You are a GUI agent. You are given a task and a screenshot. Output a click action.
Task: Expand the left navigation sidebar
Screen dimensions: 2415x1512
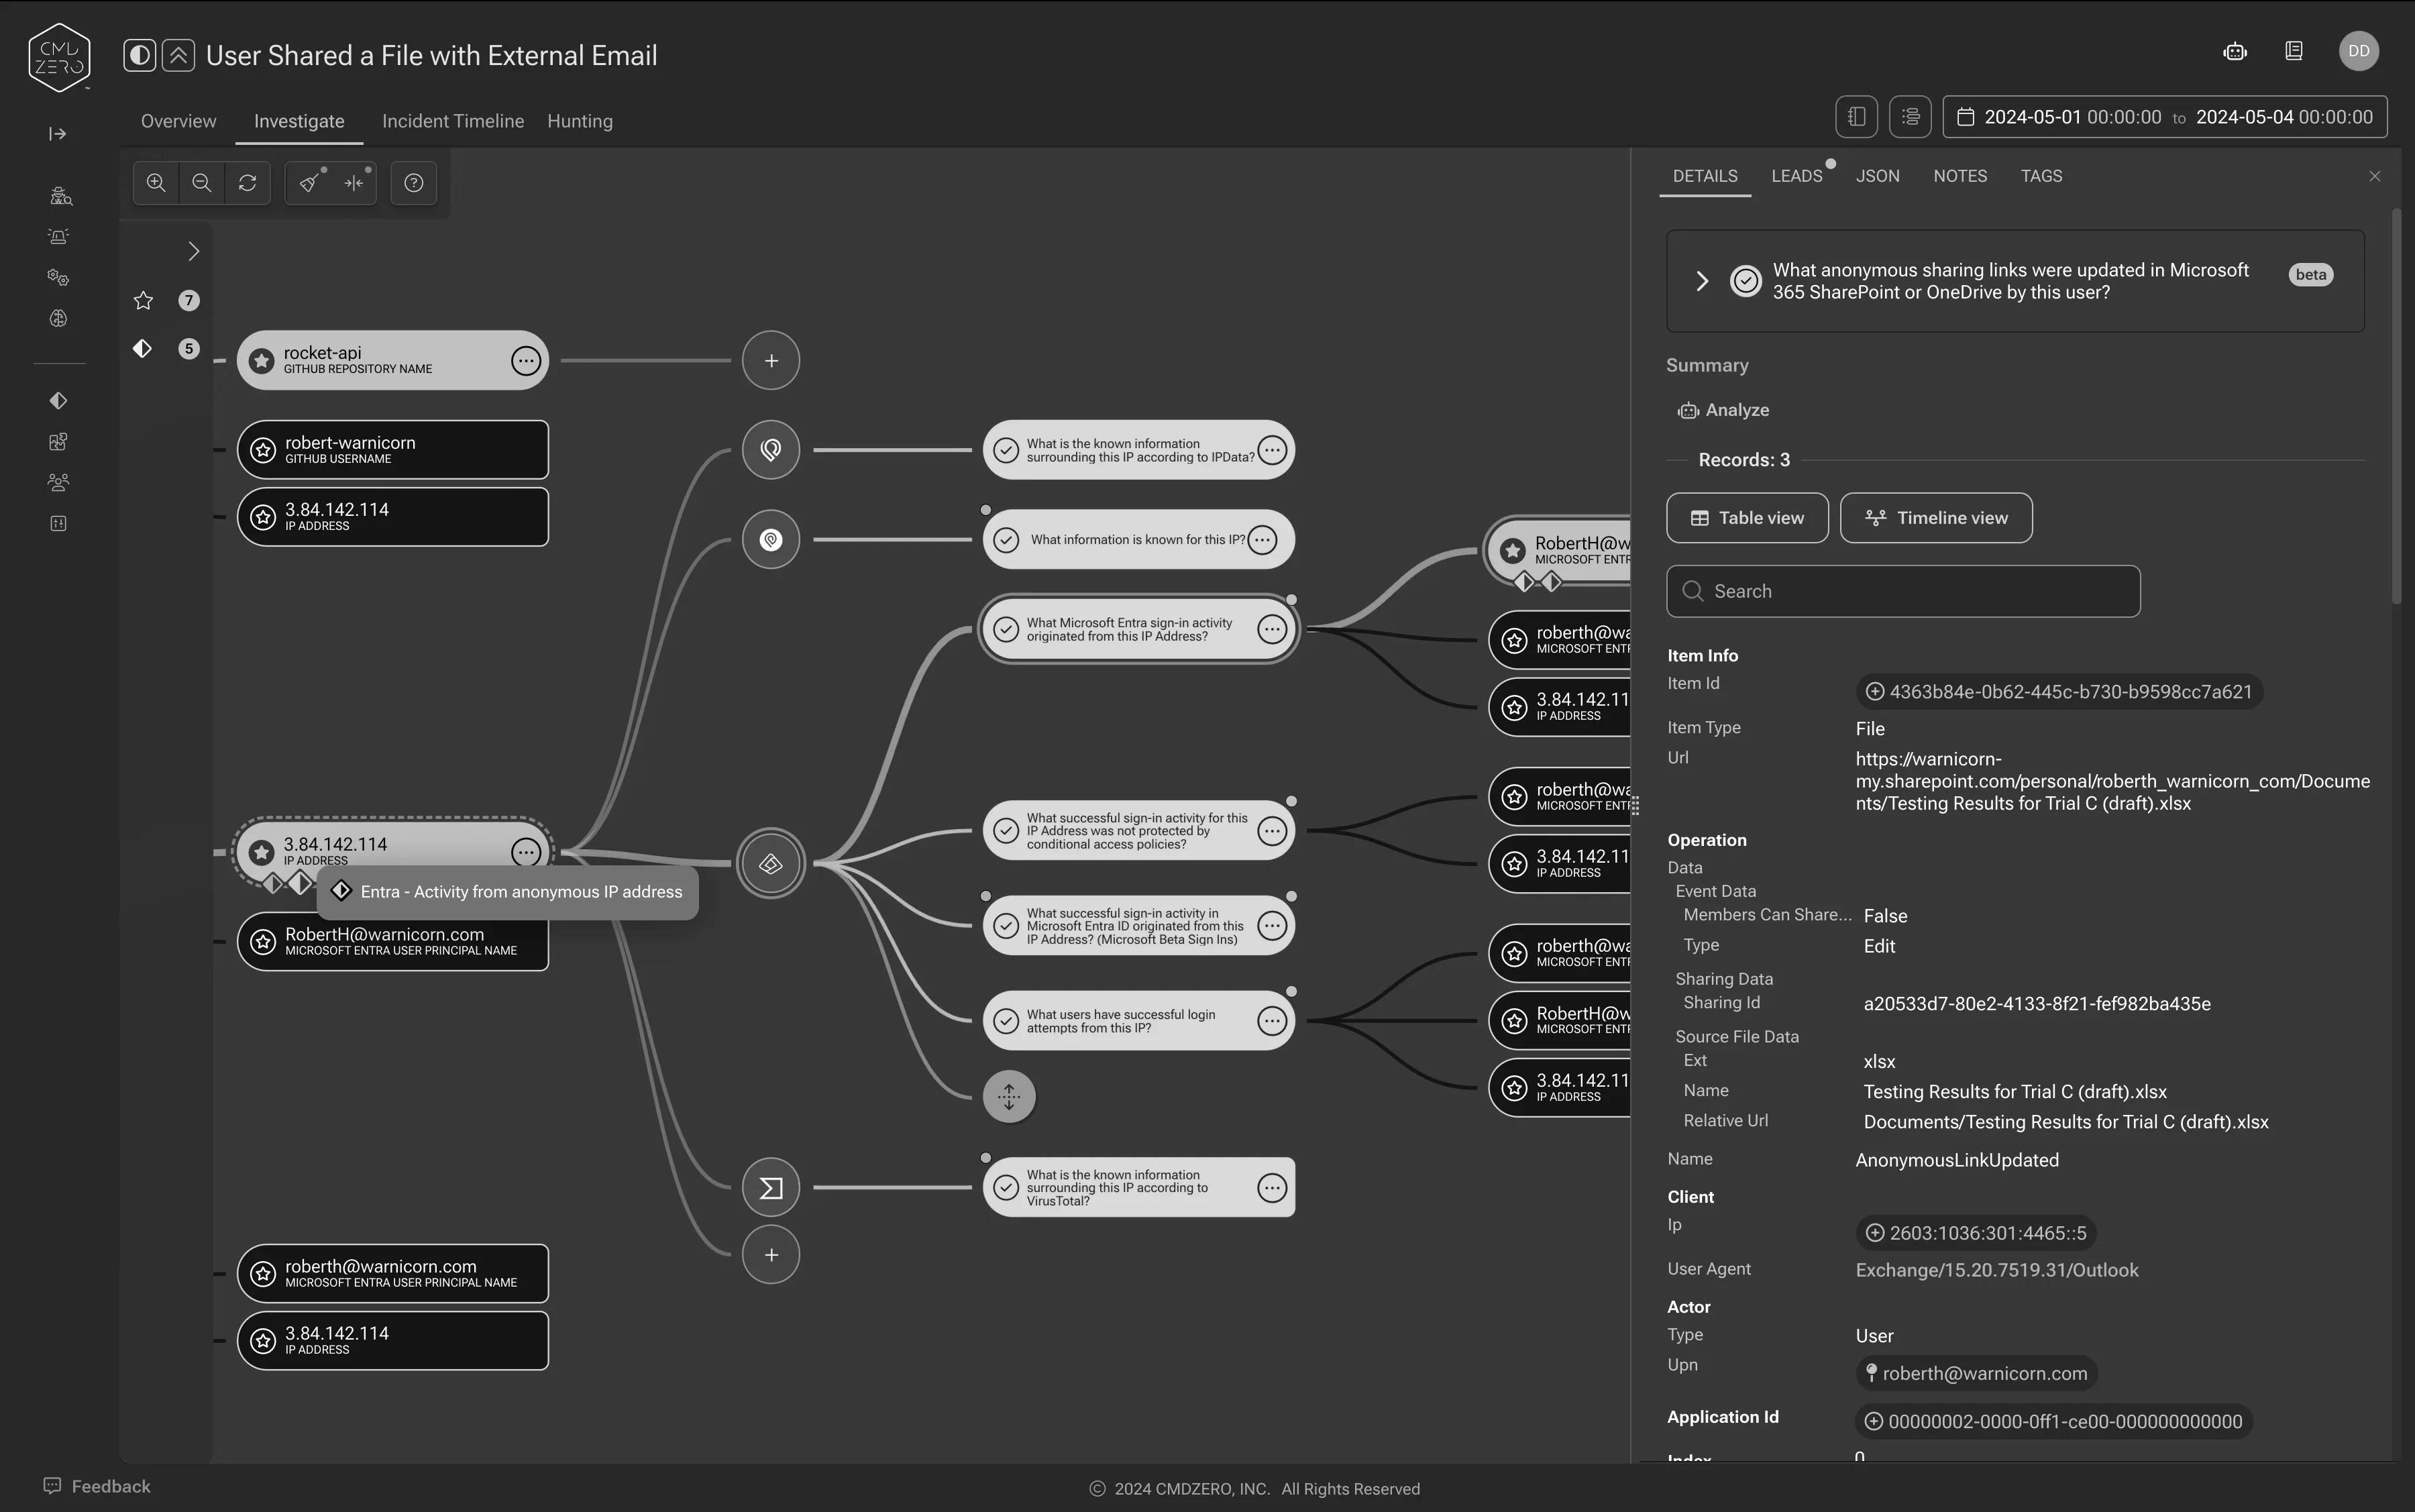click(58, 134)
